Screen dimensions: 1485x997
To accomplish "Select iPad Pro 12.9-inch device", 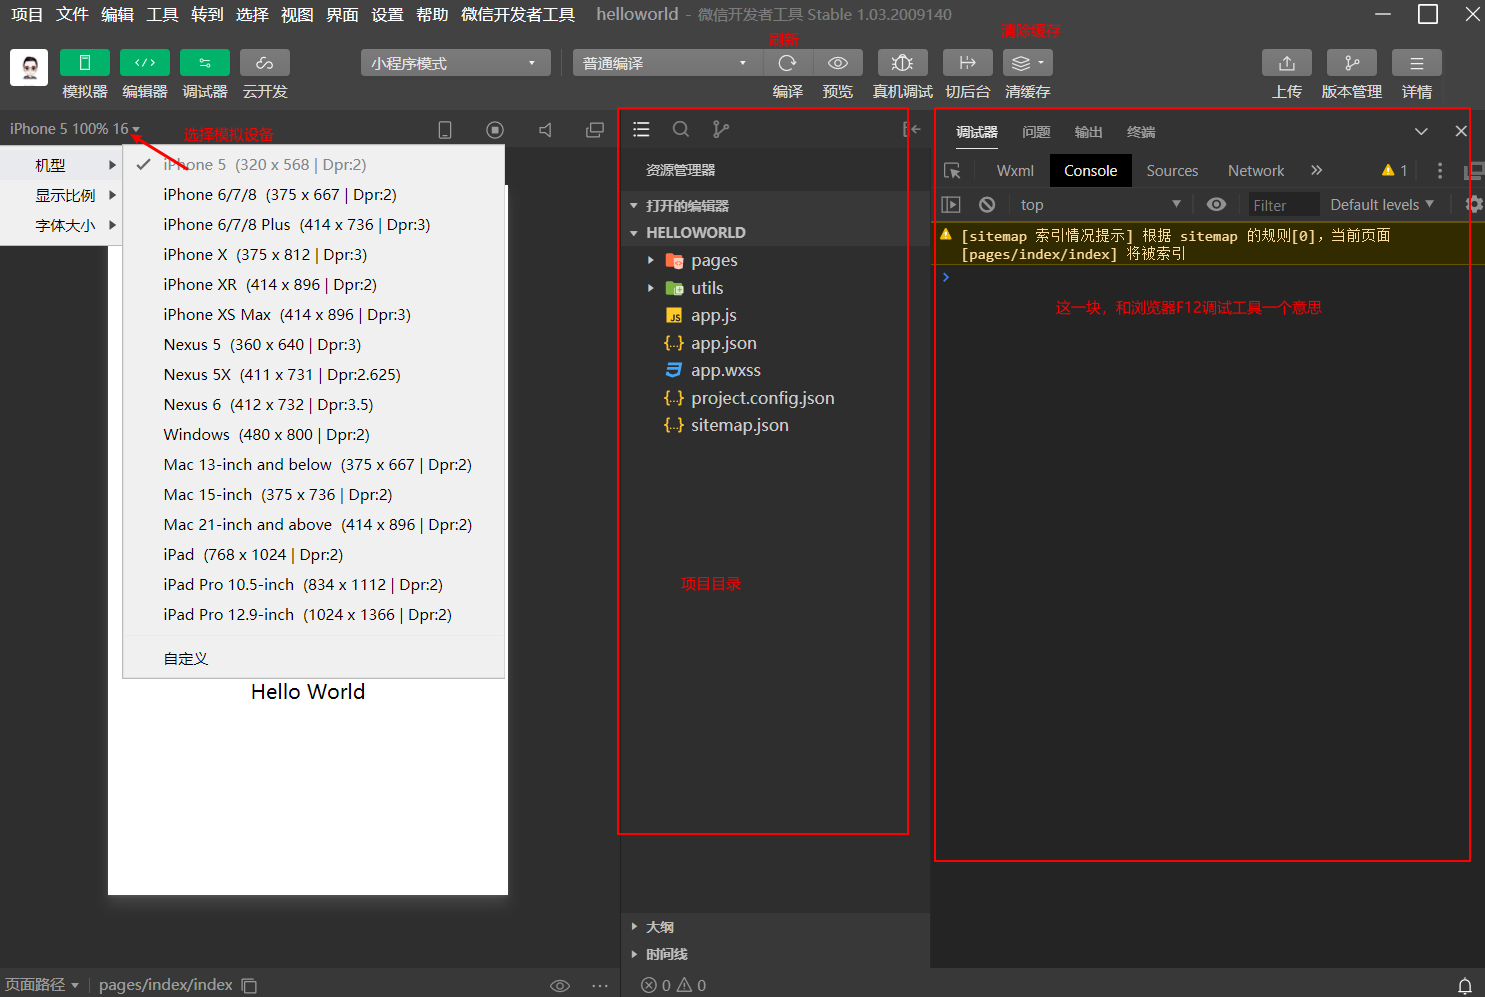I will pyautogui.click(x=314, y=615).
